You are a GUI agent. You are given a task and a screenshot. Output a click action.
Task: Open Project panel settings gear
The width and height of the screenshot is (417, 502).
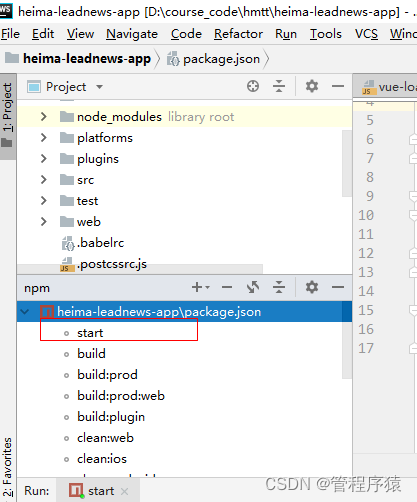(312, 86)
